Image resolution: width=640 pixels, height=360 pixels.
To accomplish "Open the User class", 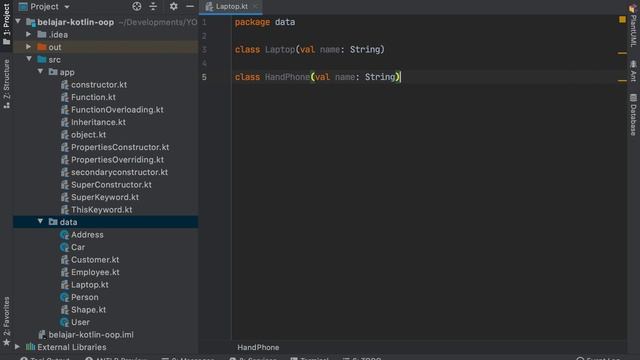I will tap(80, 322).
